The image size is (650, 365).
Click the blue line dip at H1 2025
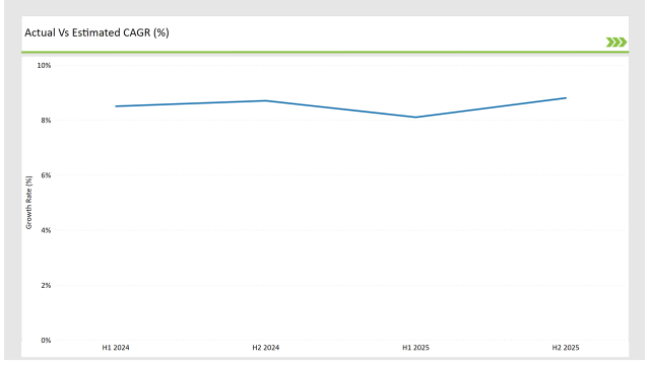click(416, 117)
